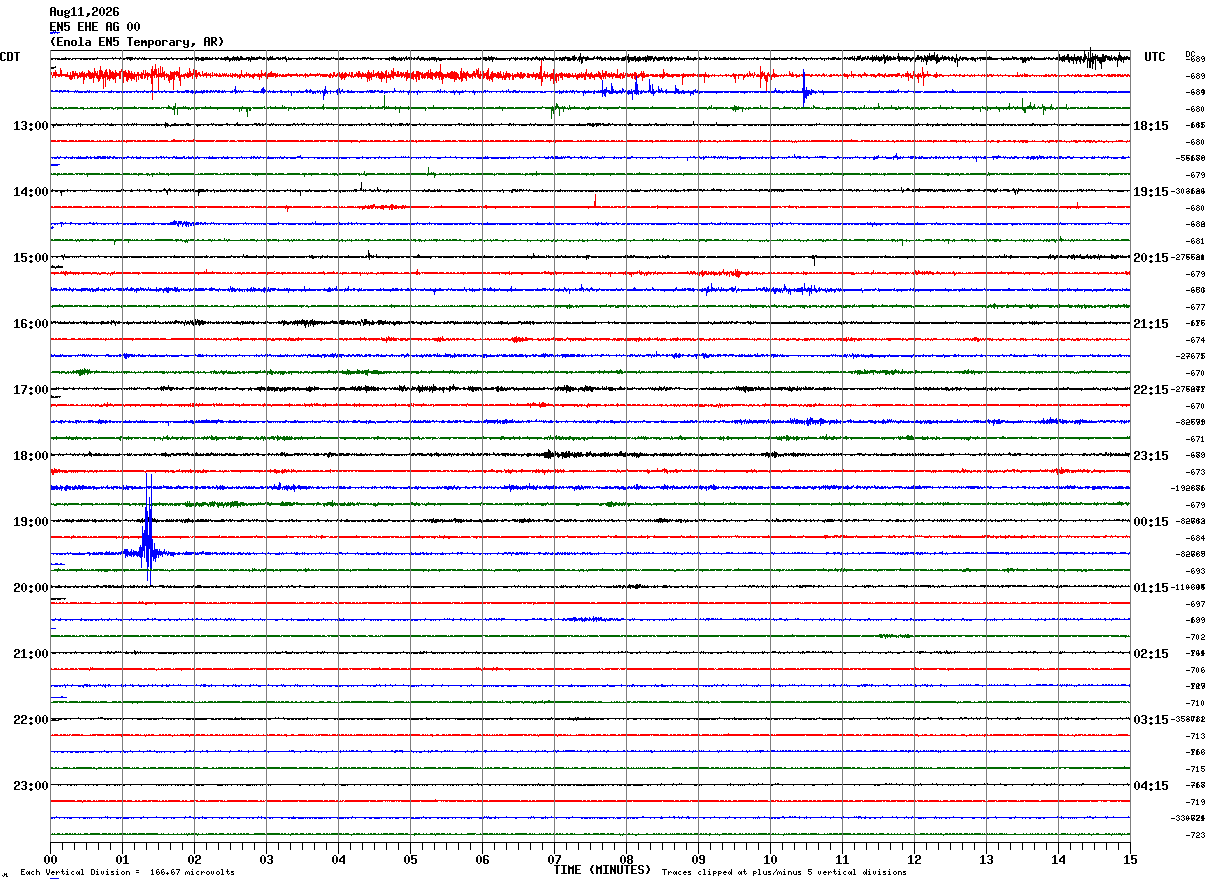Viewport: 1210px width, 886px height.
Task: Click the CDT timezone label
Action: point(10,57)
